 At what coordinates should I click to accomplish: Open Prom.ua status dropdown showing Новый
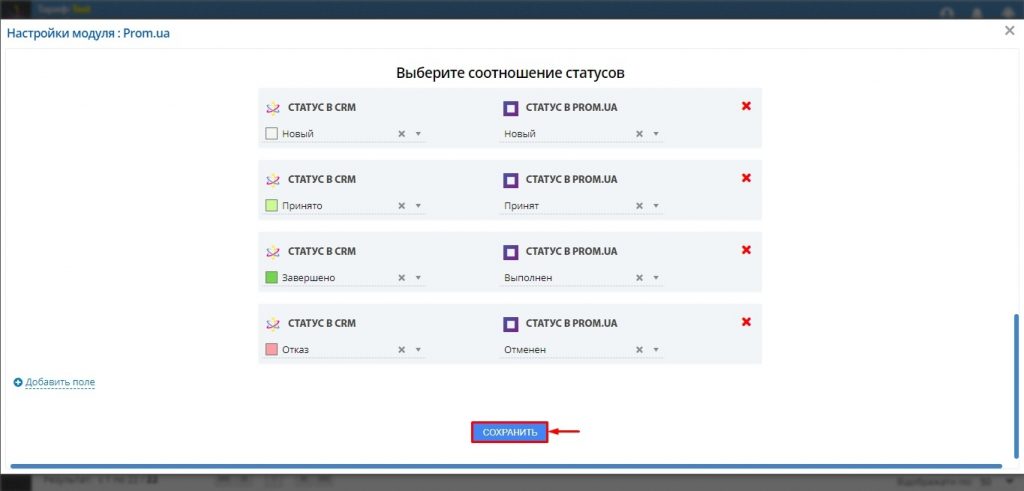[x=656, y=134]
